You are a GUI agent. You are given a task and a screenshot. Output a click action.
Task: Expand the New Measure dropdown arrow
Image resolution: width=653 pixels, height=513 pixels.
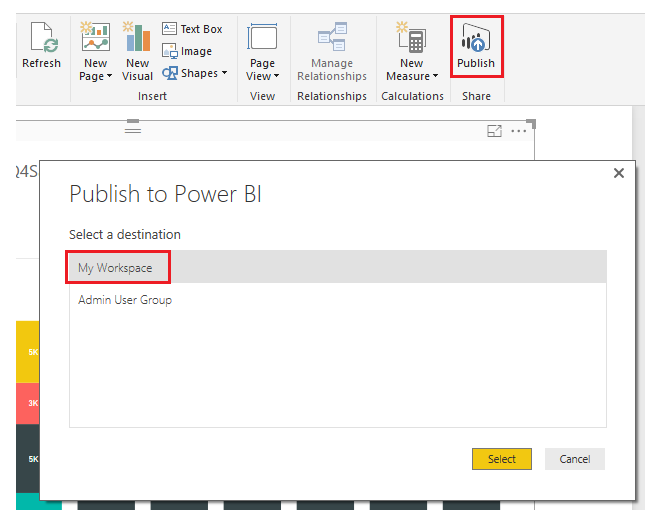(x=436, y=76)
